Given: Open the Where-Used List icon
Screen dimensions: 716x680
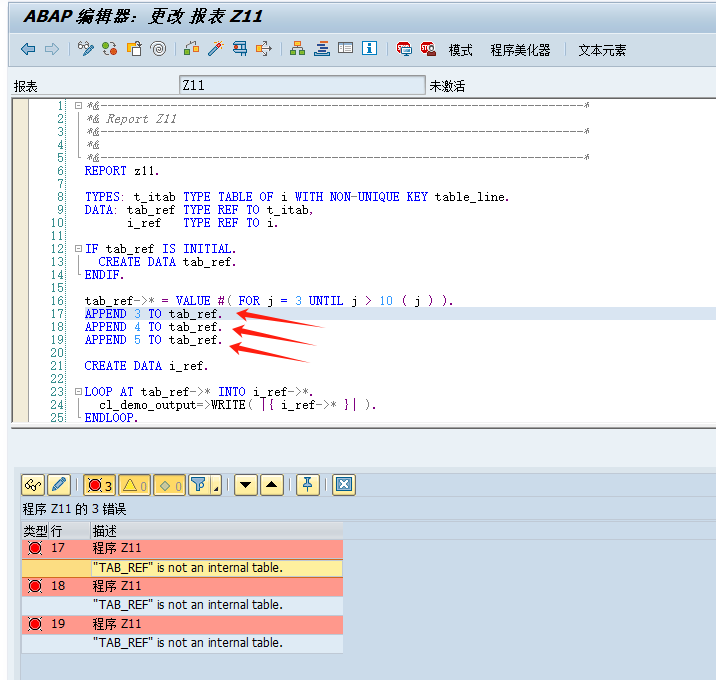Looking at the screenshot, I should pyautogui.click(x=263, y=48).
